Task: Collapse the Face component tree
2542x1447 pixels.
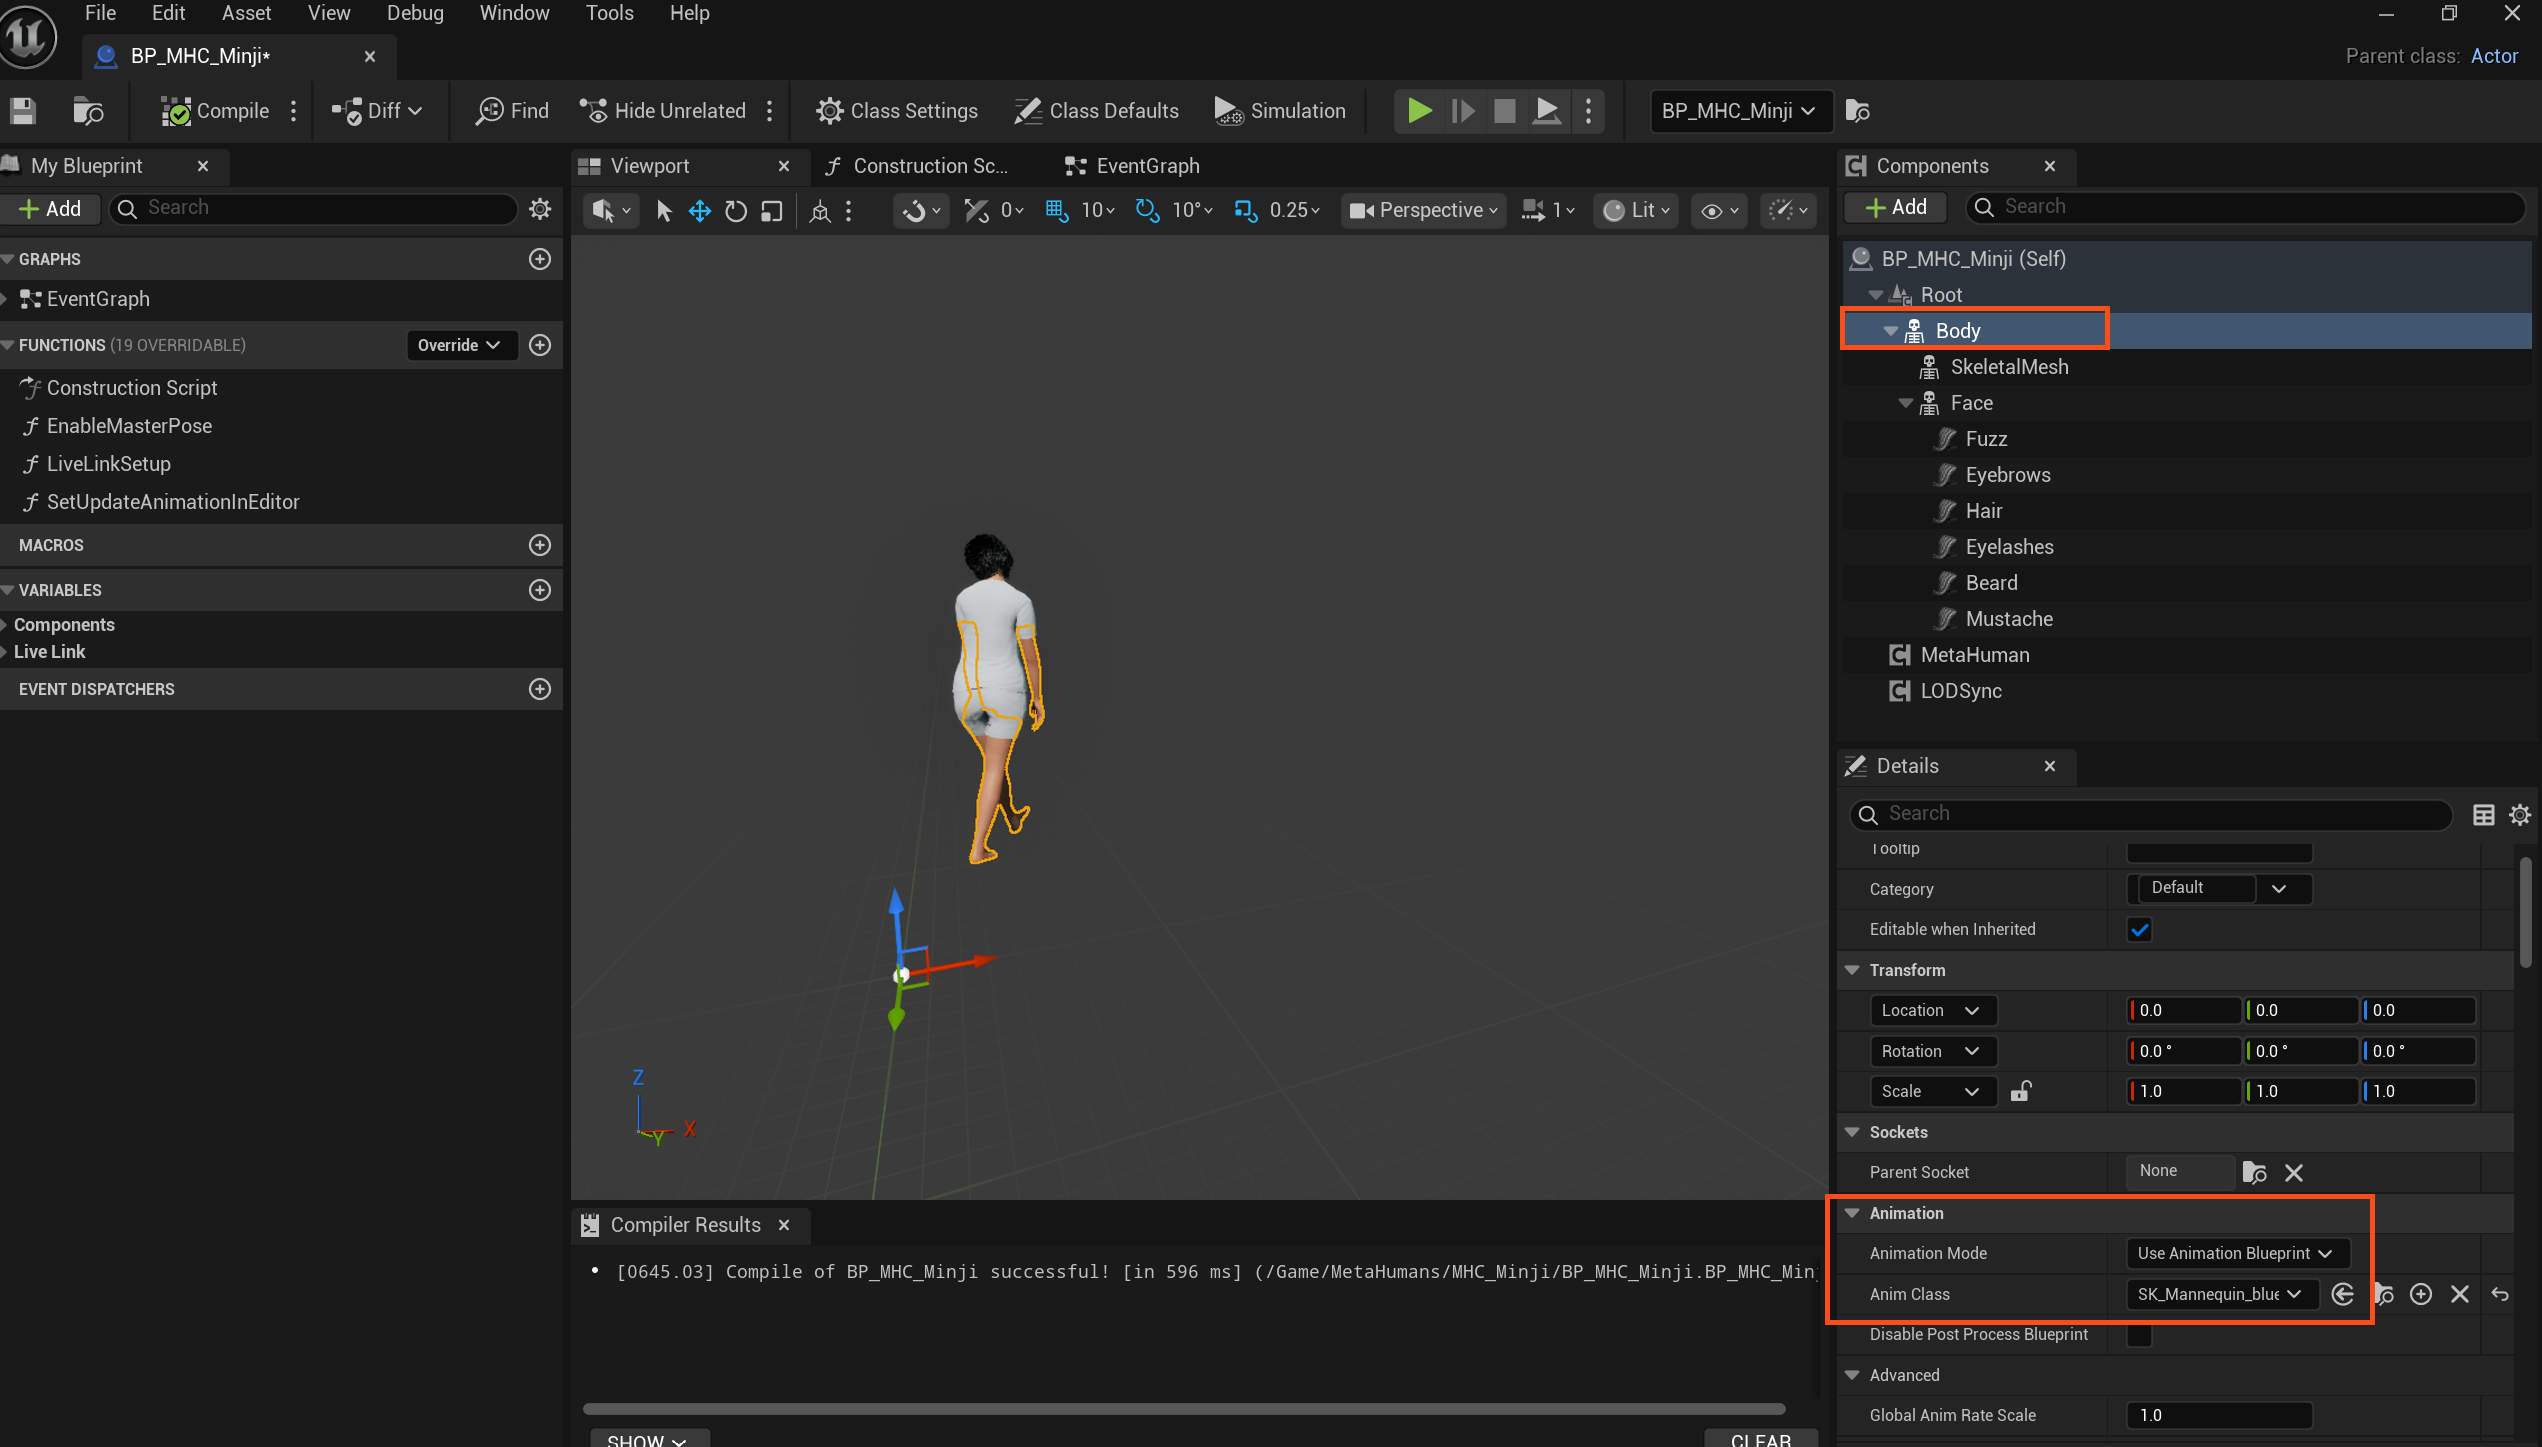Action: tap(1905, 404)
